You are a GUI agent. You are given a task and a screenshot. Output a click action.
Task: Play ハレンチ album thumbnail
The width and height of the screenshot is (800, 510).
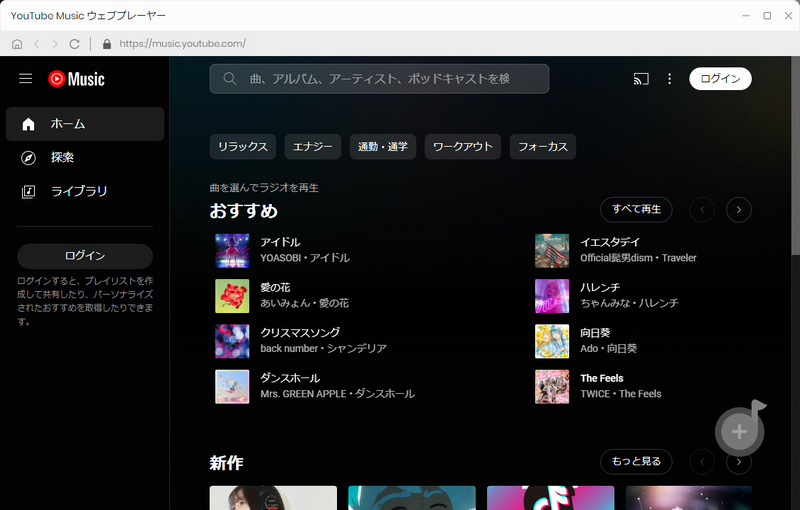(x=552, y=296)
